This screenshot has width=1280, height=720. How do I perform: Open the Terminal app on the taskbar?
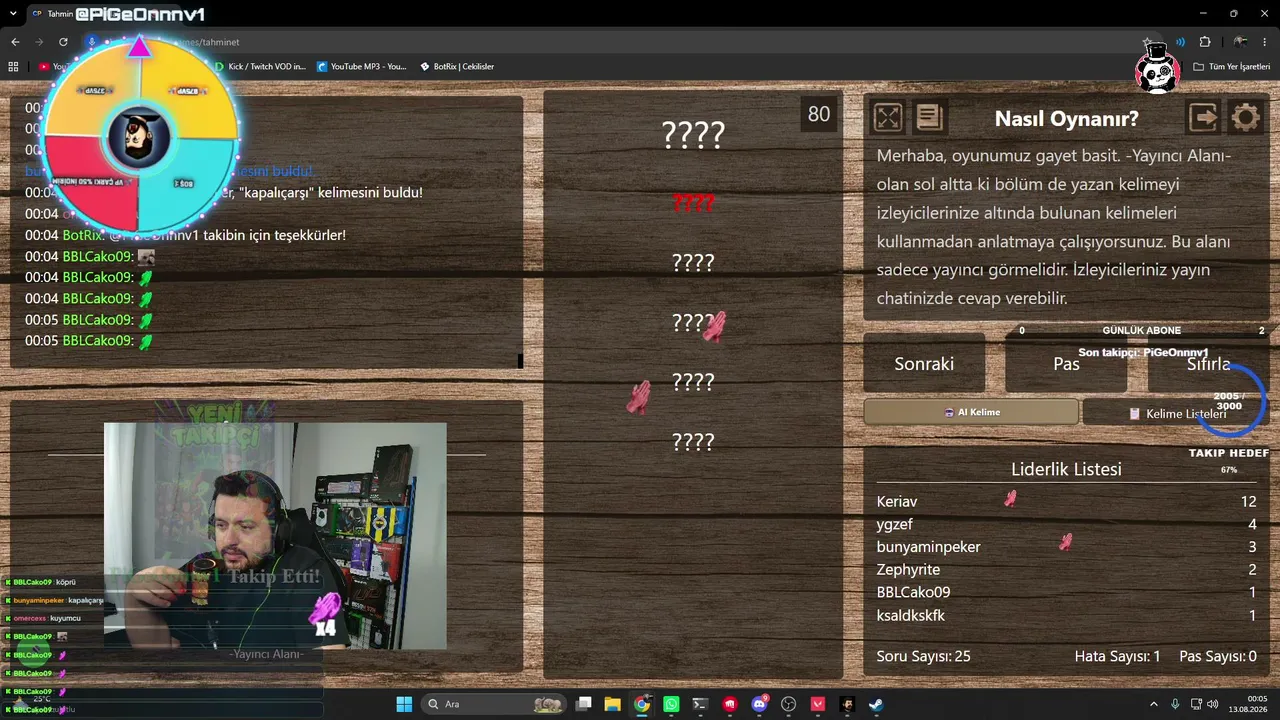[x=700, y=704]
